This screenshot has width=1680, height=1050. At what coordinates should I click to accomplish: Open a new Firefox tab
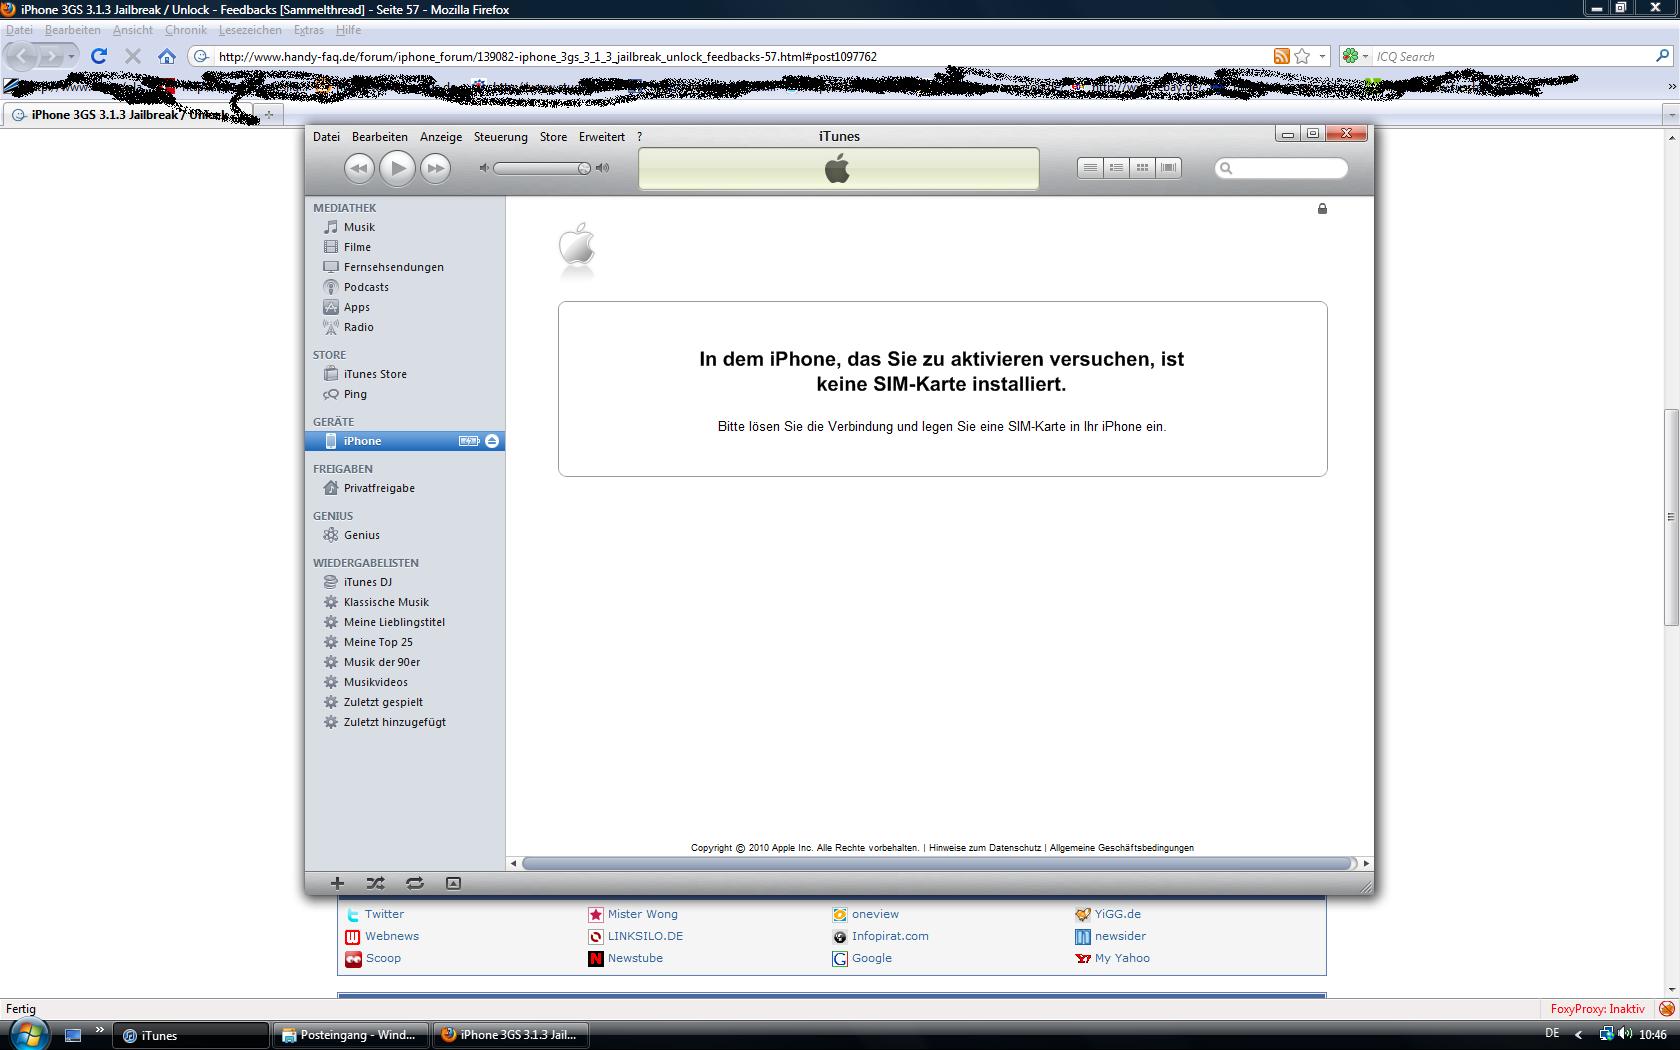[x=268, y=115]
